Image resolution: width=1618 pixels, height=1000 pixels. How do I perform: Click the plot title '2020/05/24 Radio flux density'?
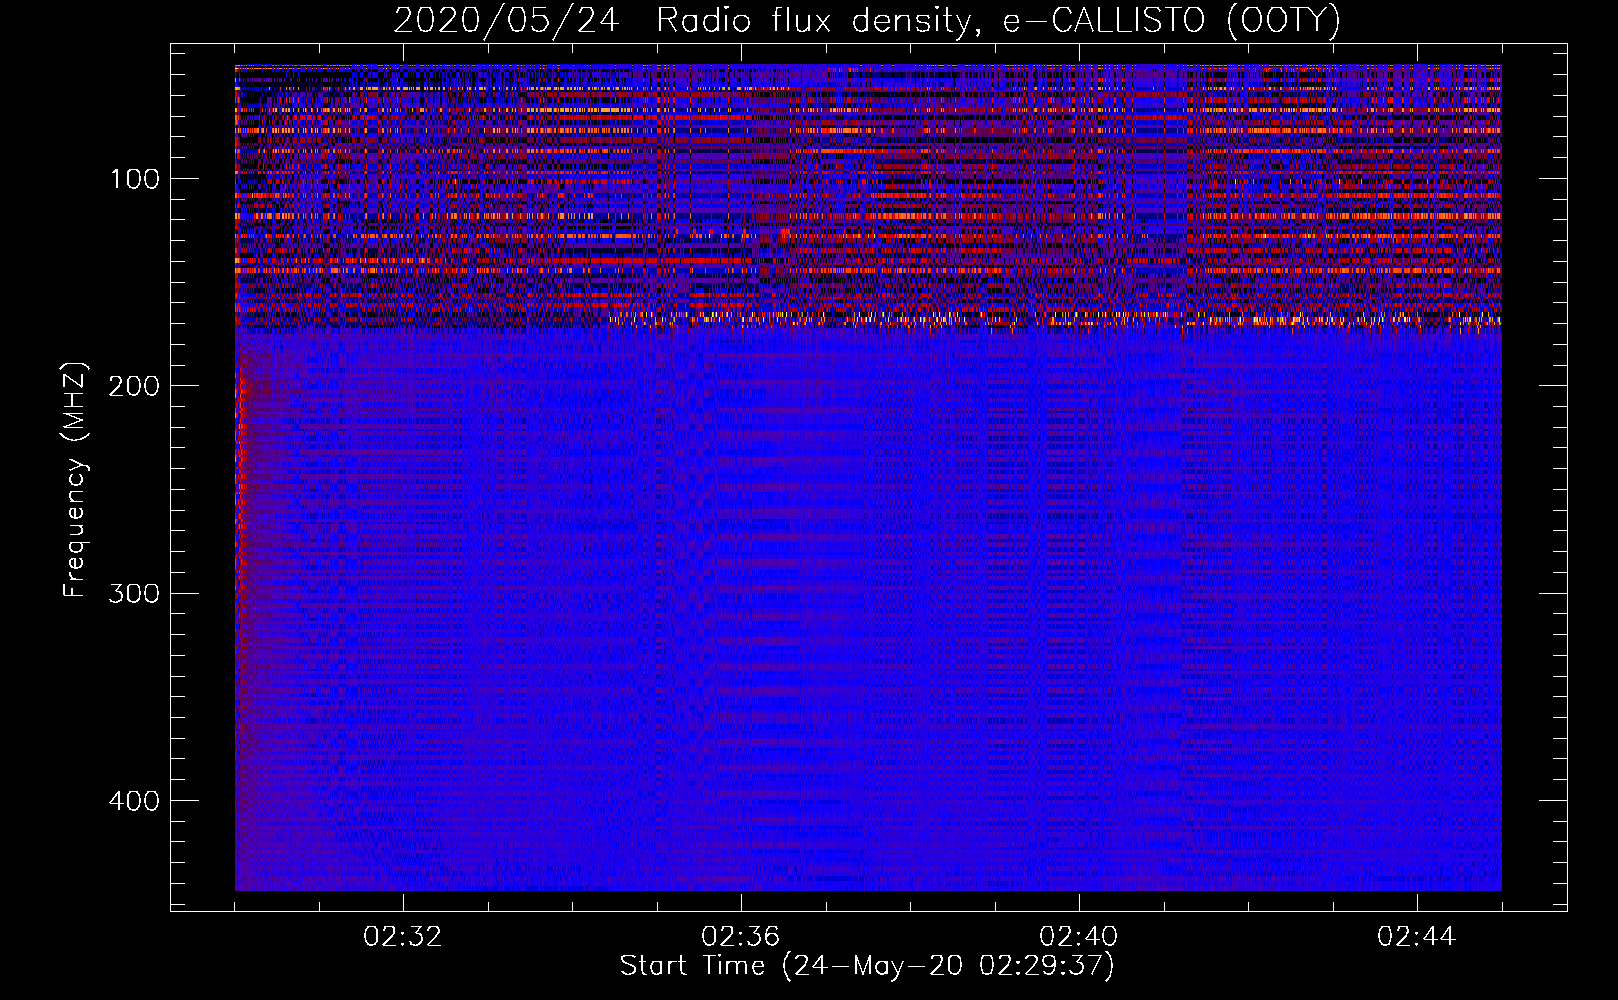[x=867, y=20]
